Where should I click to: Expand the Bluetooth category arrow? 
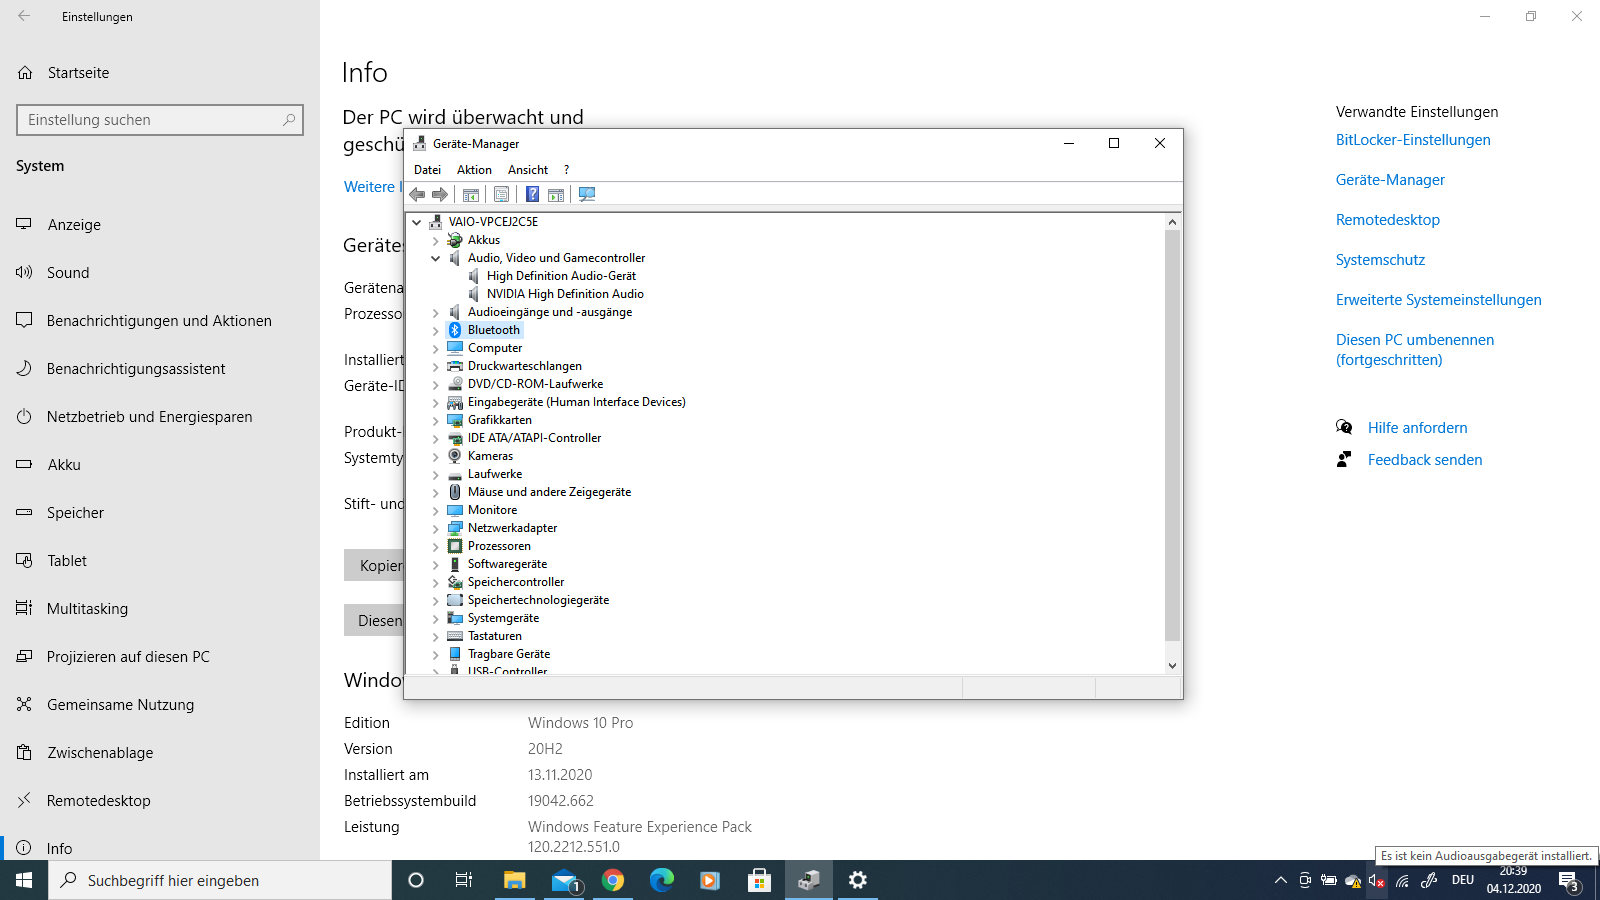click(435, 330)
